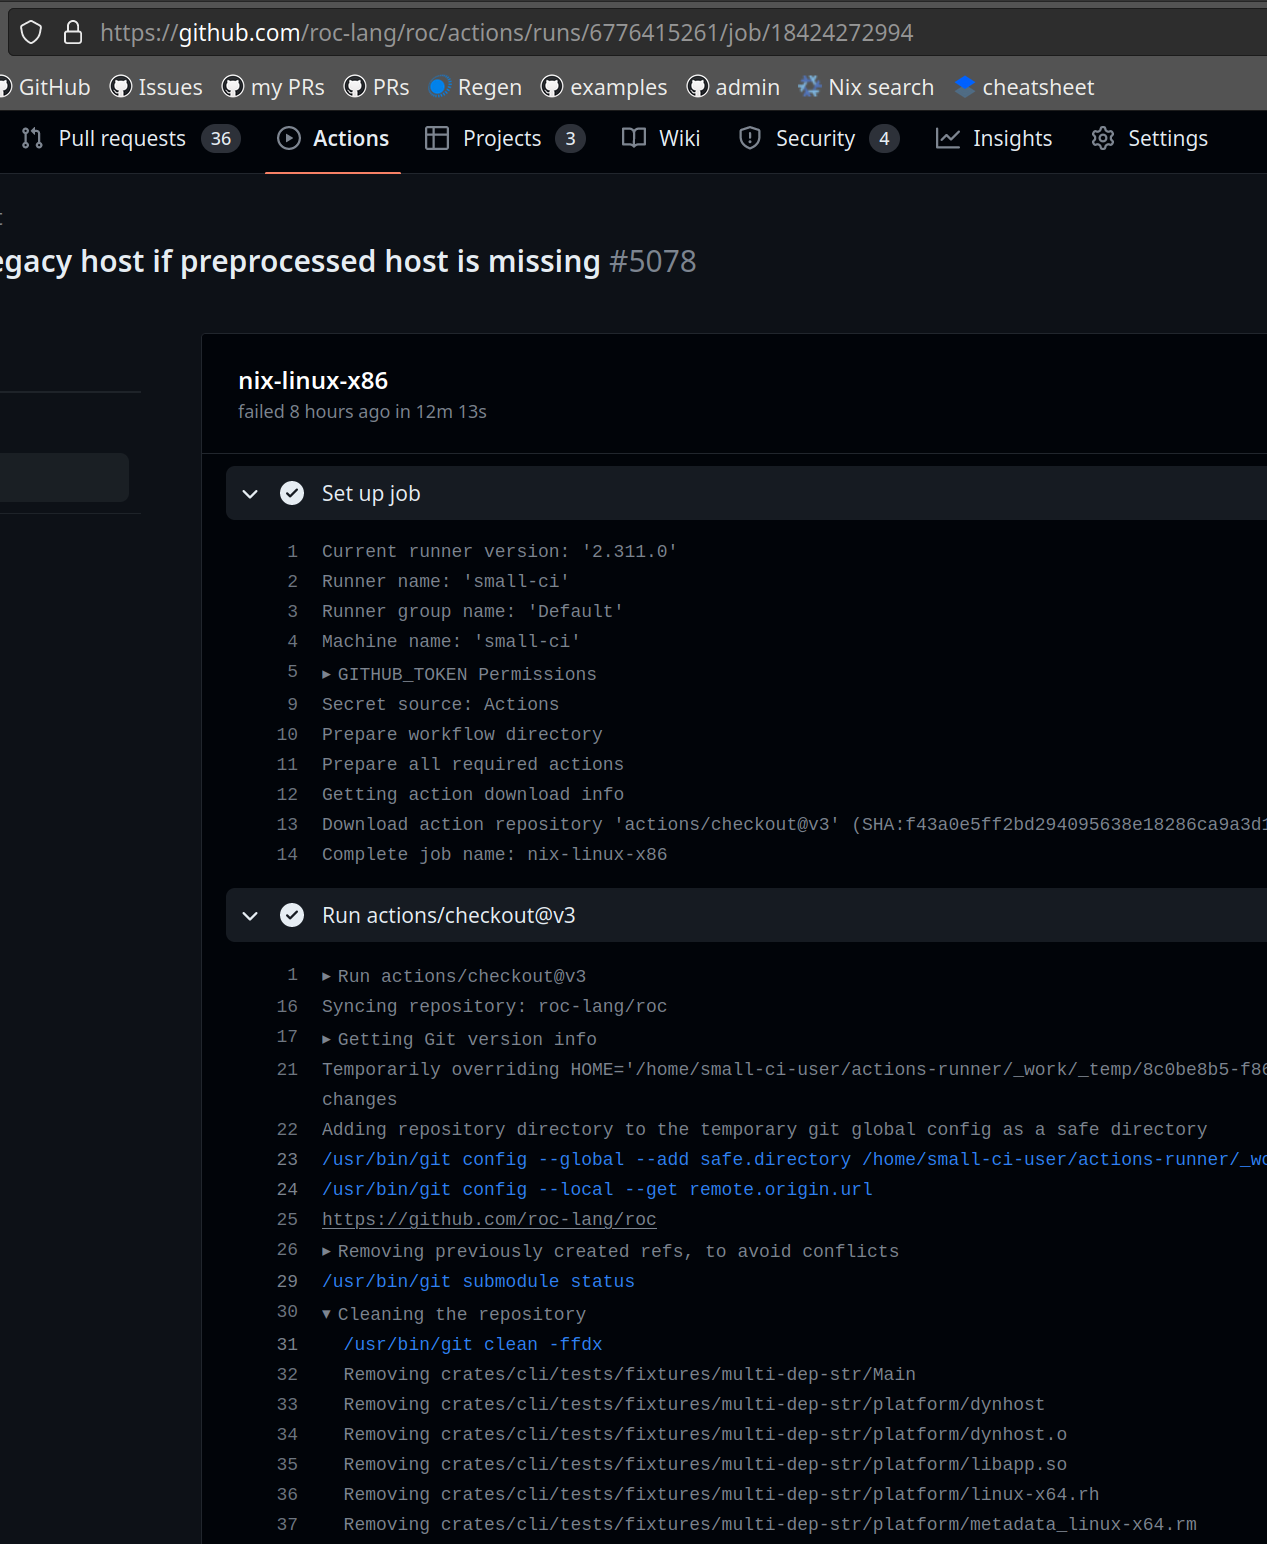Open the cheatsheet bookmark
This screenshot has width=1267, height=1544.
[x=1024, y=87]
